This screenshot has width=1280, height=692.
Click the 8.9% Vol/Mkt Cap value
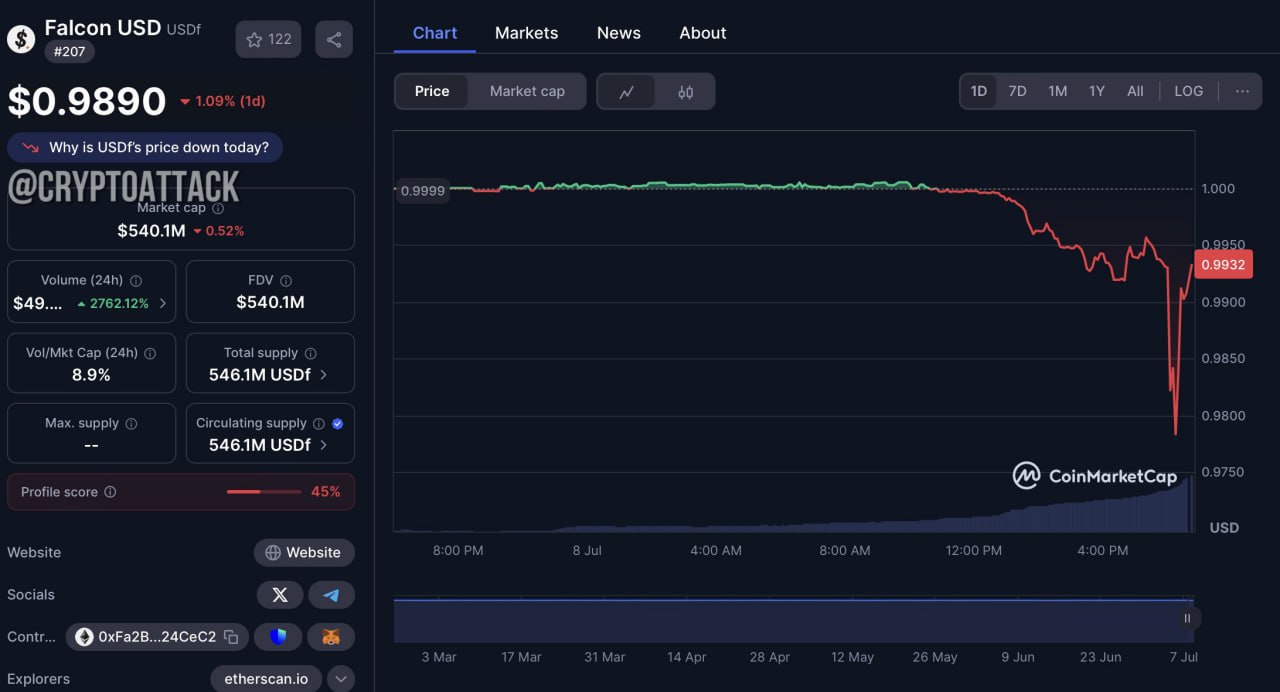(91, 375)
